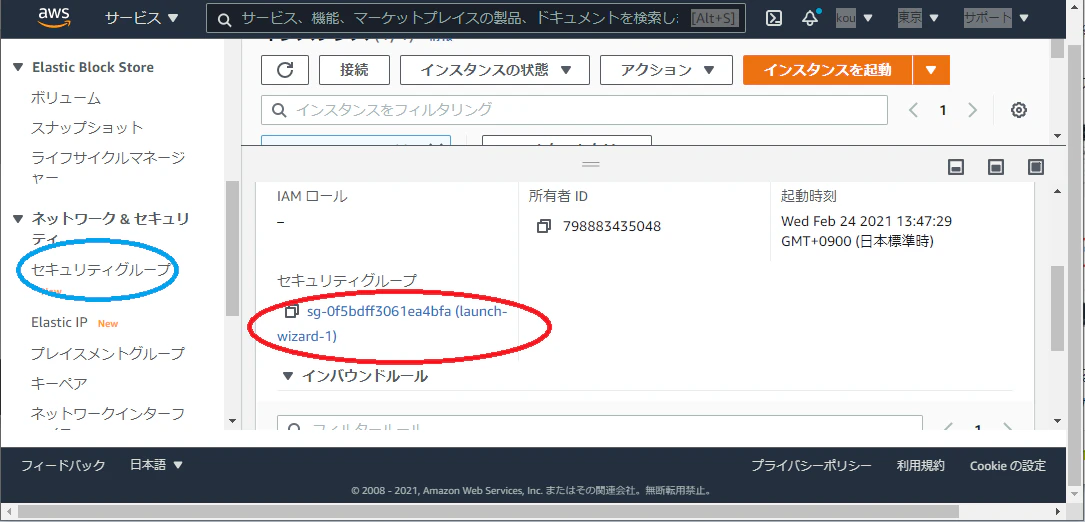Open instance table preferences gear
This screenshot has height=522, width=1085.
(x=1019, y=109)
